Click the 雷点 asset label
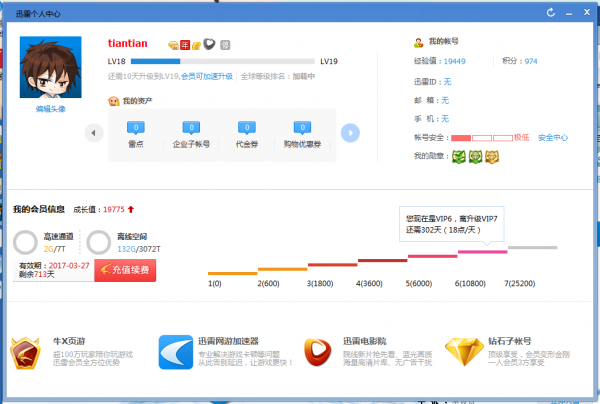The width and height of the screenshot is (600, 404). 136,144
